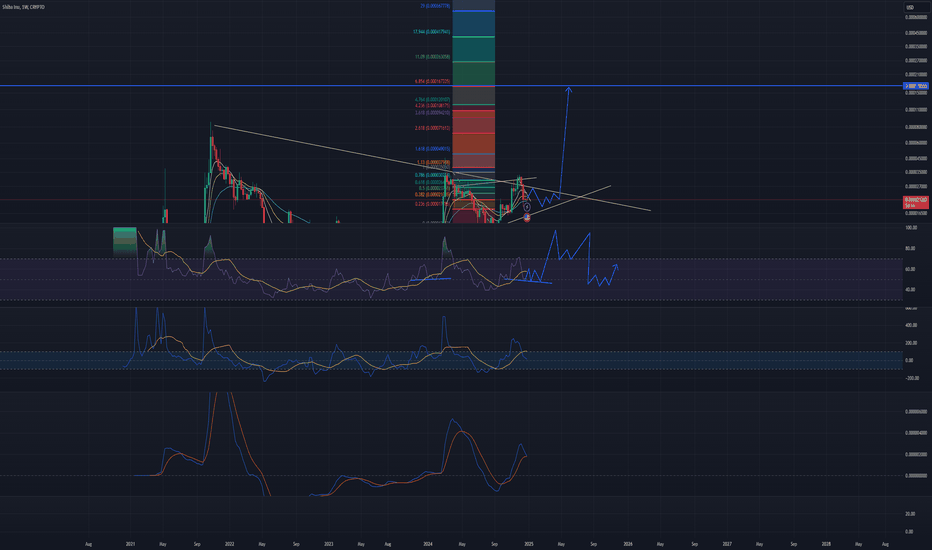Click the 2025 label on the time axis
The image size is (932, 550).
coord(528,544)
